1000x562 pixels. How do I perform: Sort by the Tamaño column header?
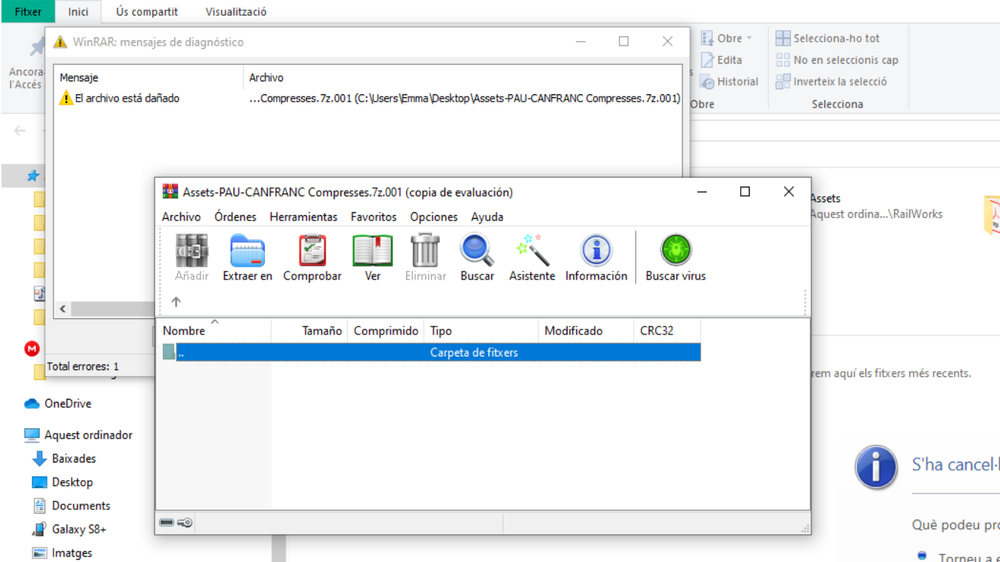pyautogui.click(x=310, y=330)
